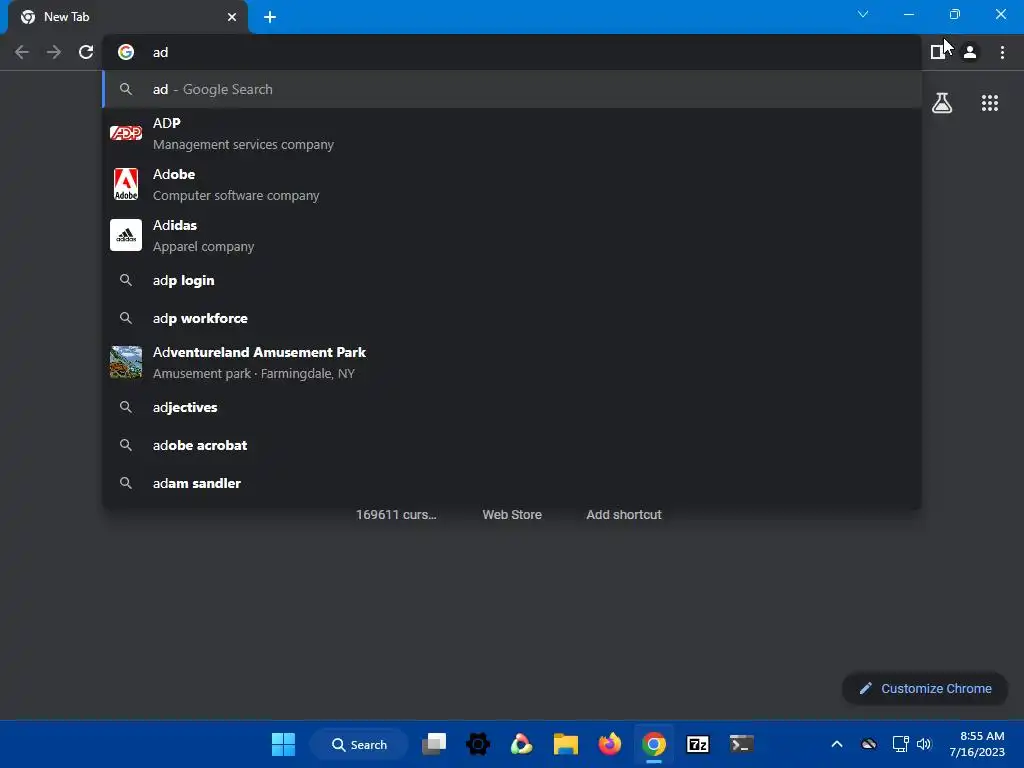The height and width of the screenshot is (768, 1024).
Task: Open the Chrome Labs flask icon
Action: coord(942,103)
